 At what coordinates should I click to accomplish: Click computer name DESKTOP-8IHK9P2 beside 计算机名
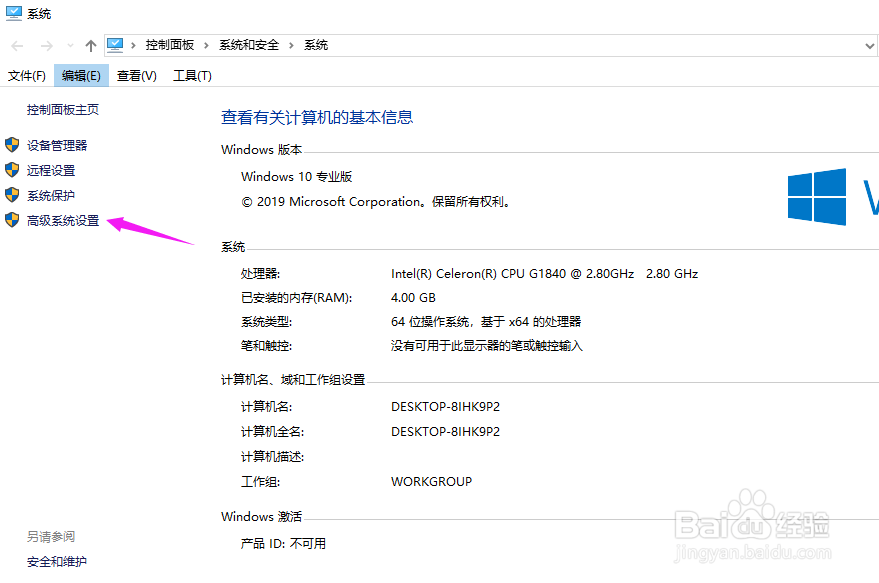(x=445, y=406)
